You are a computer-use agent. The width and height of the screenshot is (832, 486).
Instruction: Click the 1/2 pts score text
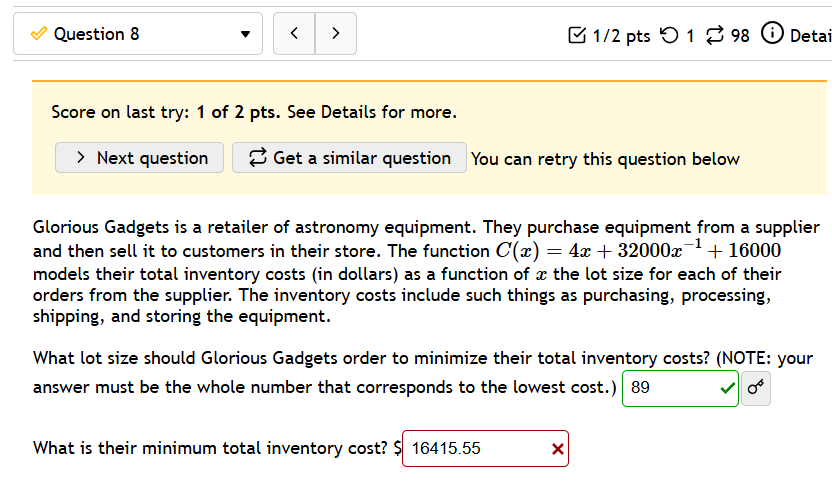(x=621, y=36)
